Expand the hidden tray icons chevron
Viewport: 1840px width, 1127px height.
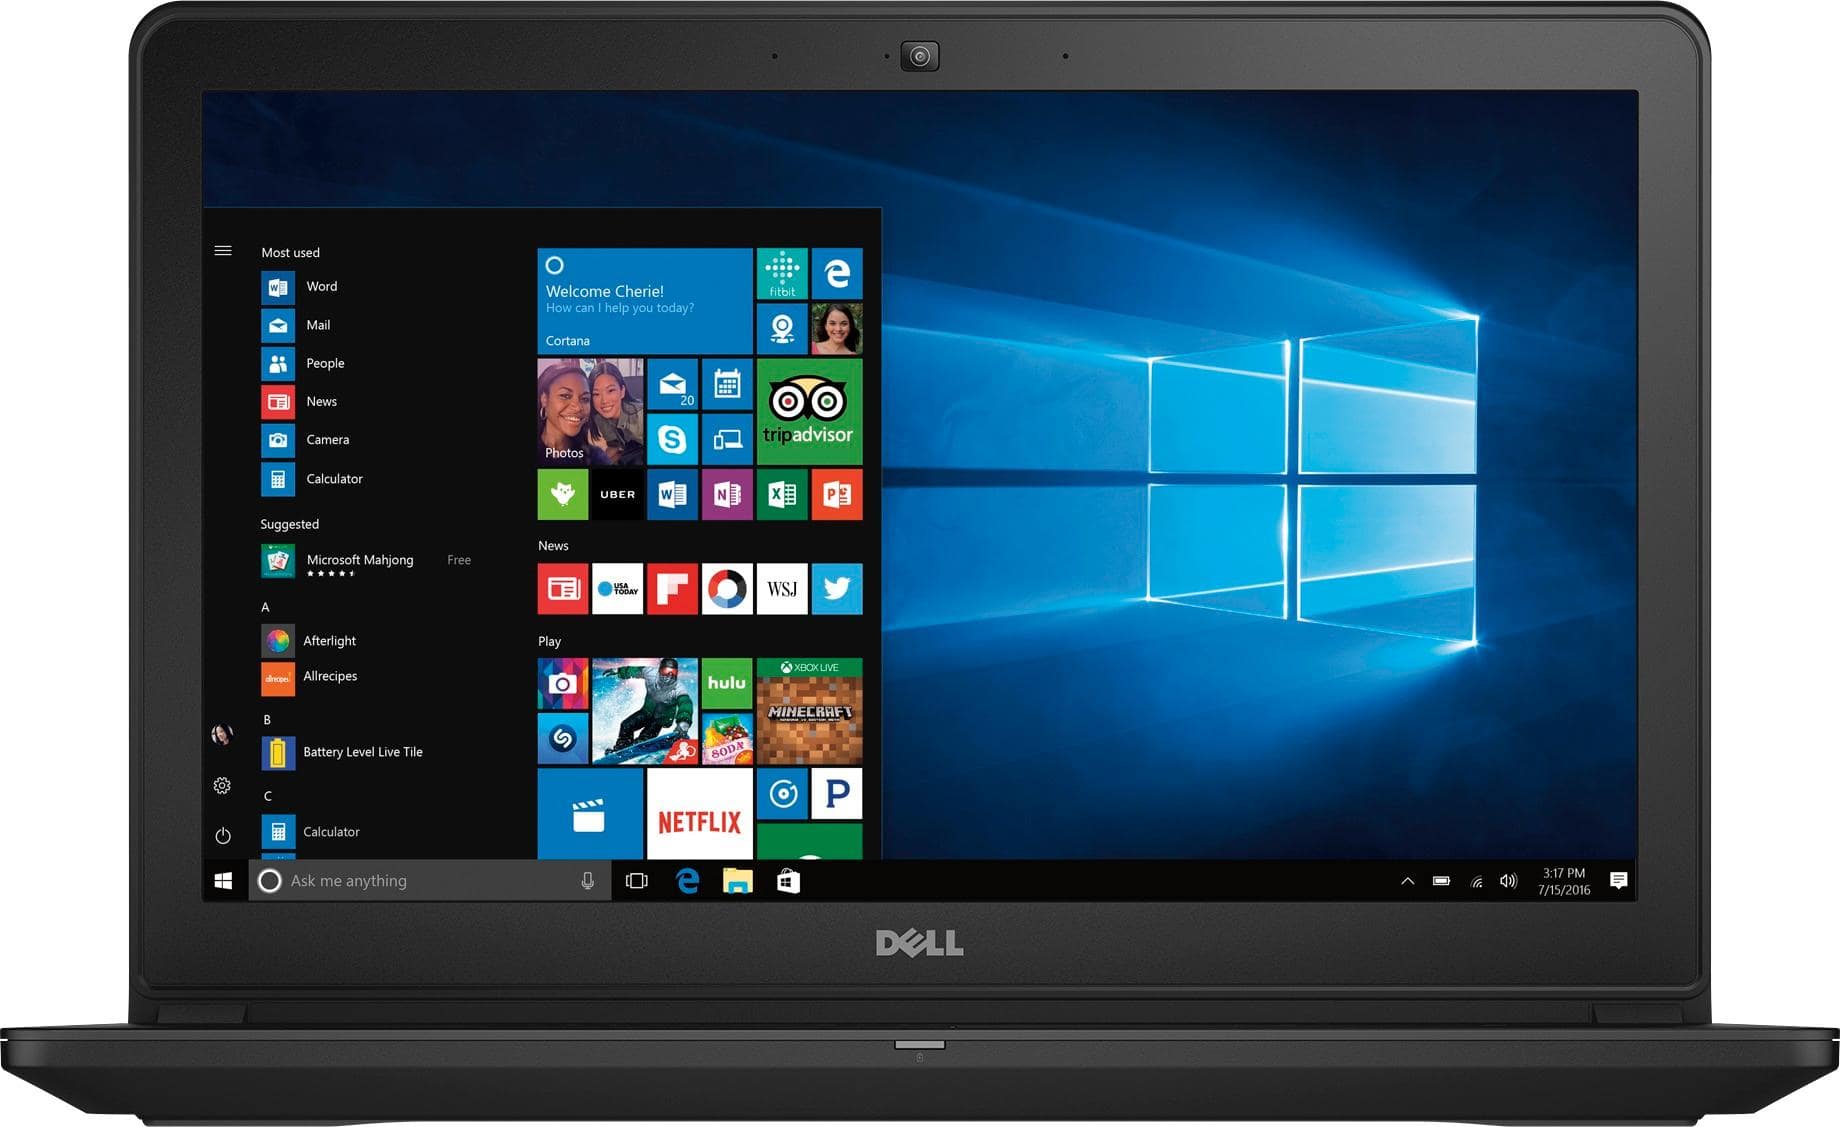tap(1407, 881)
